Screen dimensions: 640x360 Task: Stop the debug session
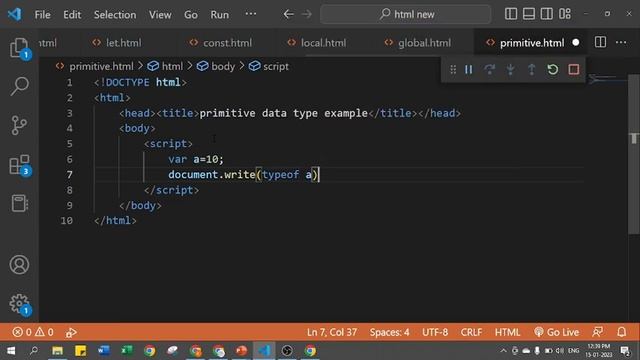pos(574,69)
